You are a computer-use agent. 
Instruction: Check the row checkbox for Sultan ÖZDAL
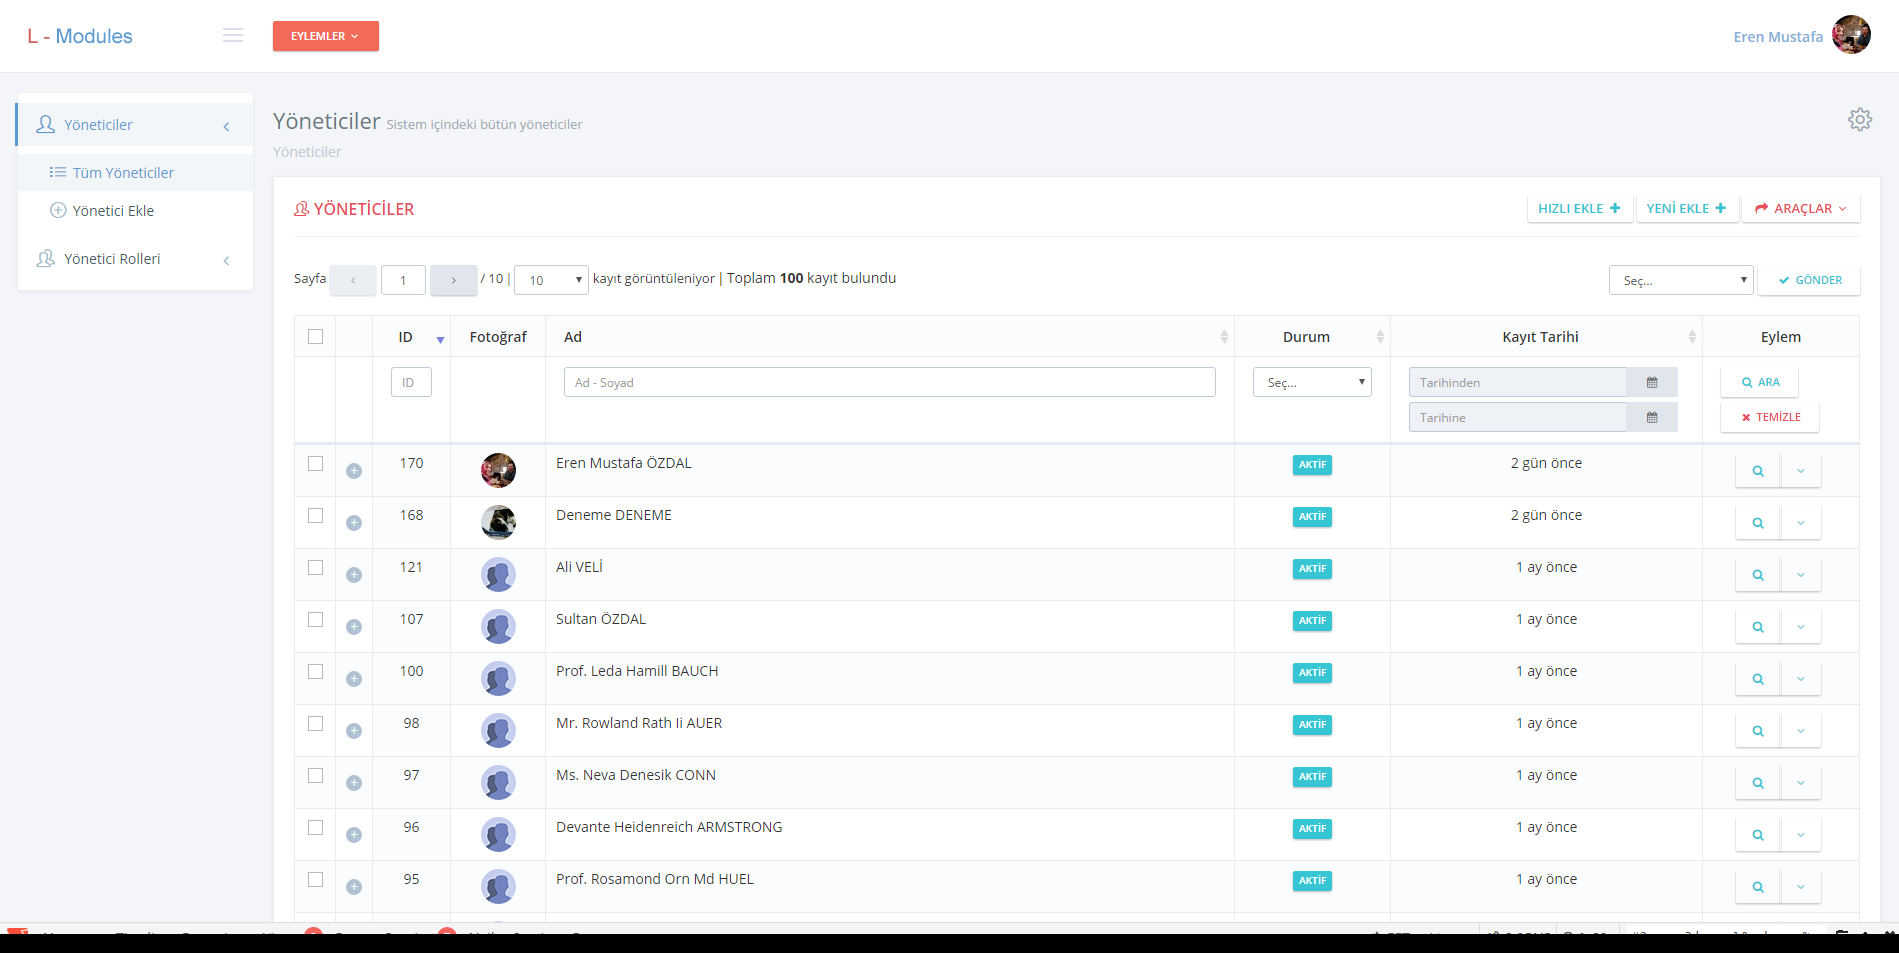(x=316, y=620)
